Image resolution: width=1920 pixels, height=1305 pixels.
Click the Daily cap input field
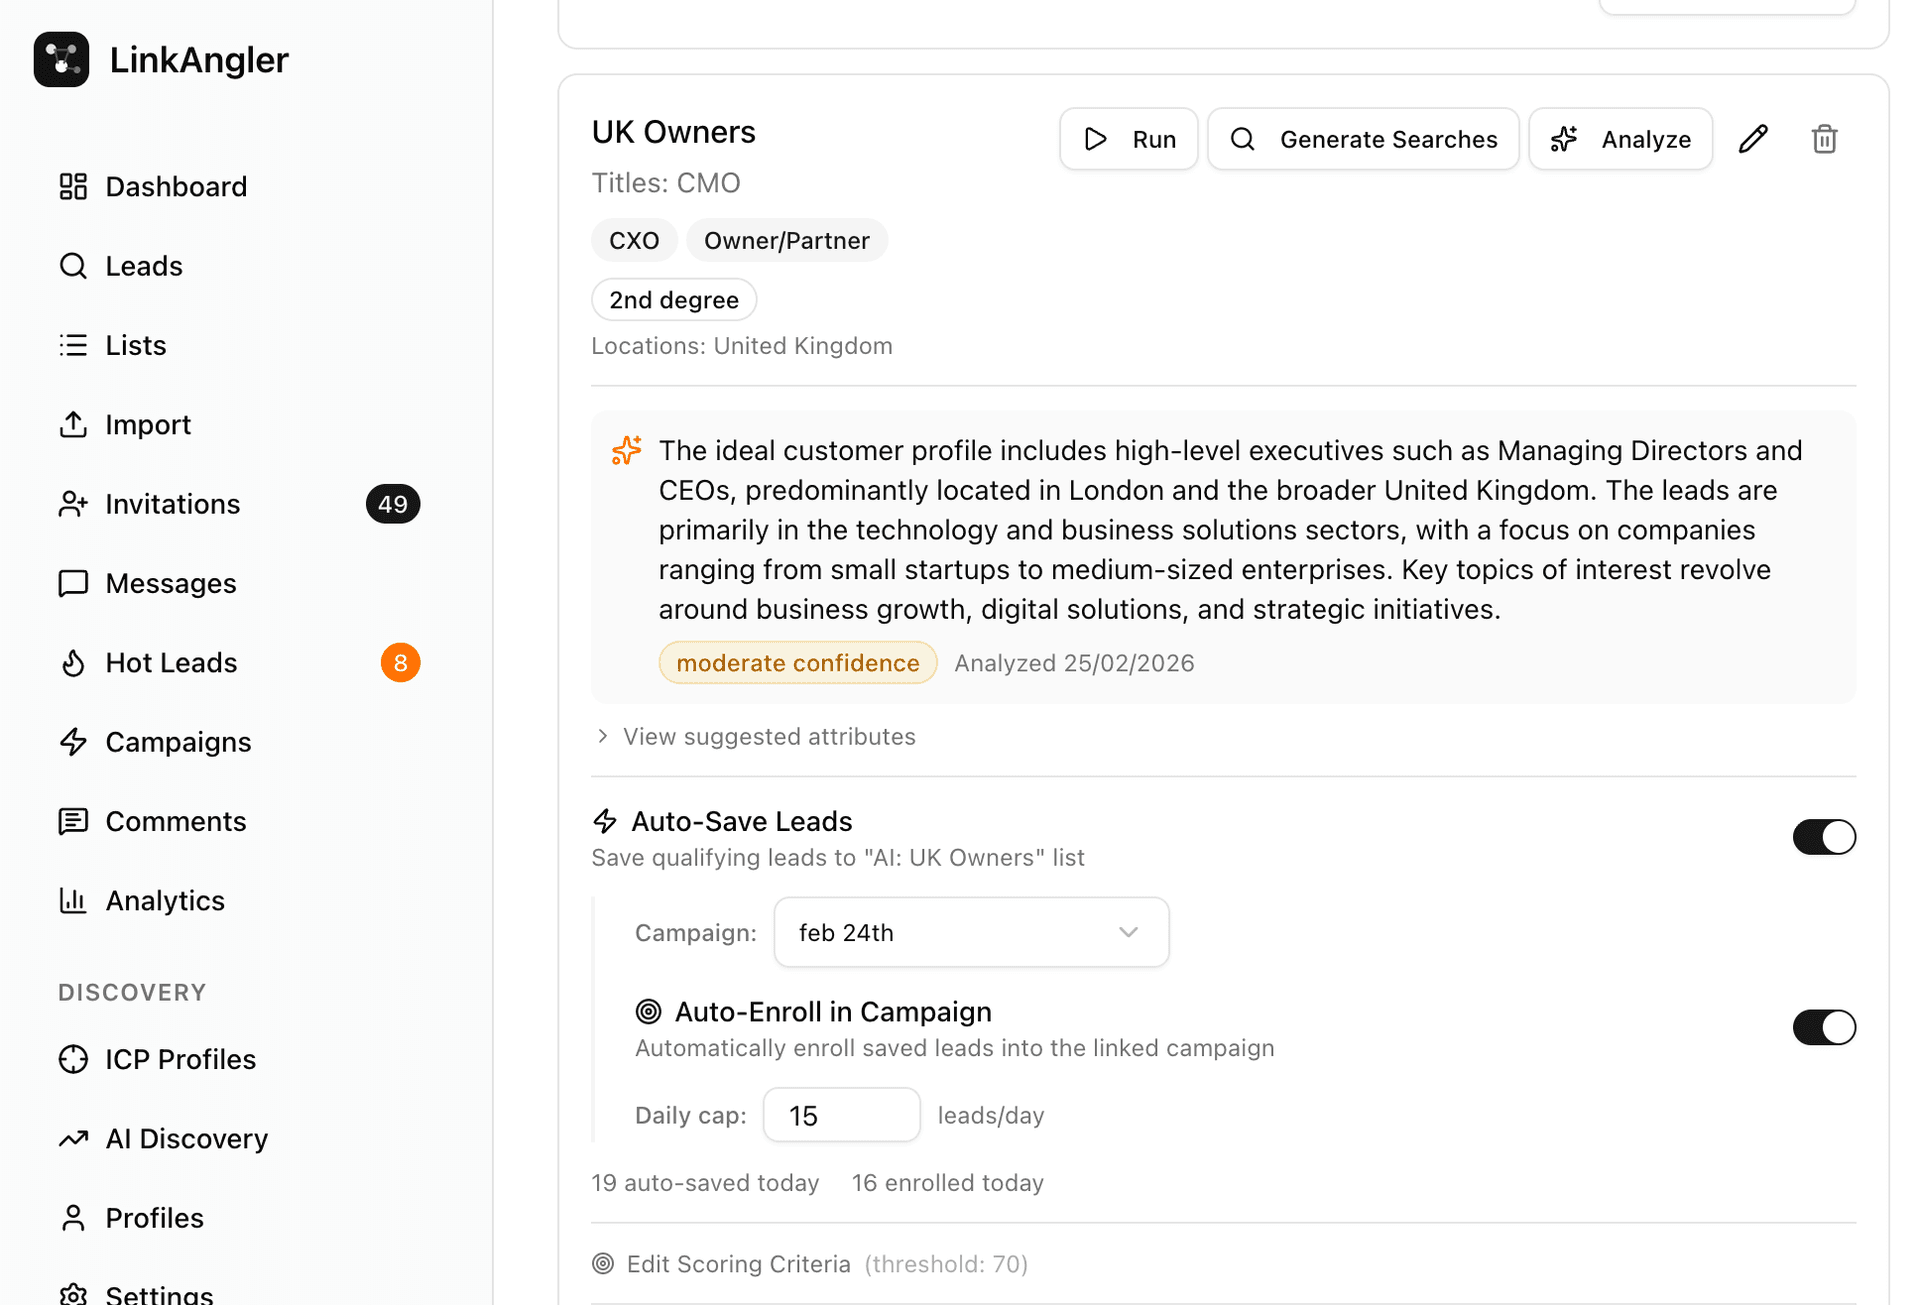841,1114
